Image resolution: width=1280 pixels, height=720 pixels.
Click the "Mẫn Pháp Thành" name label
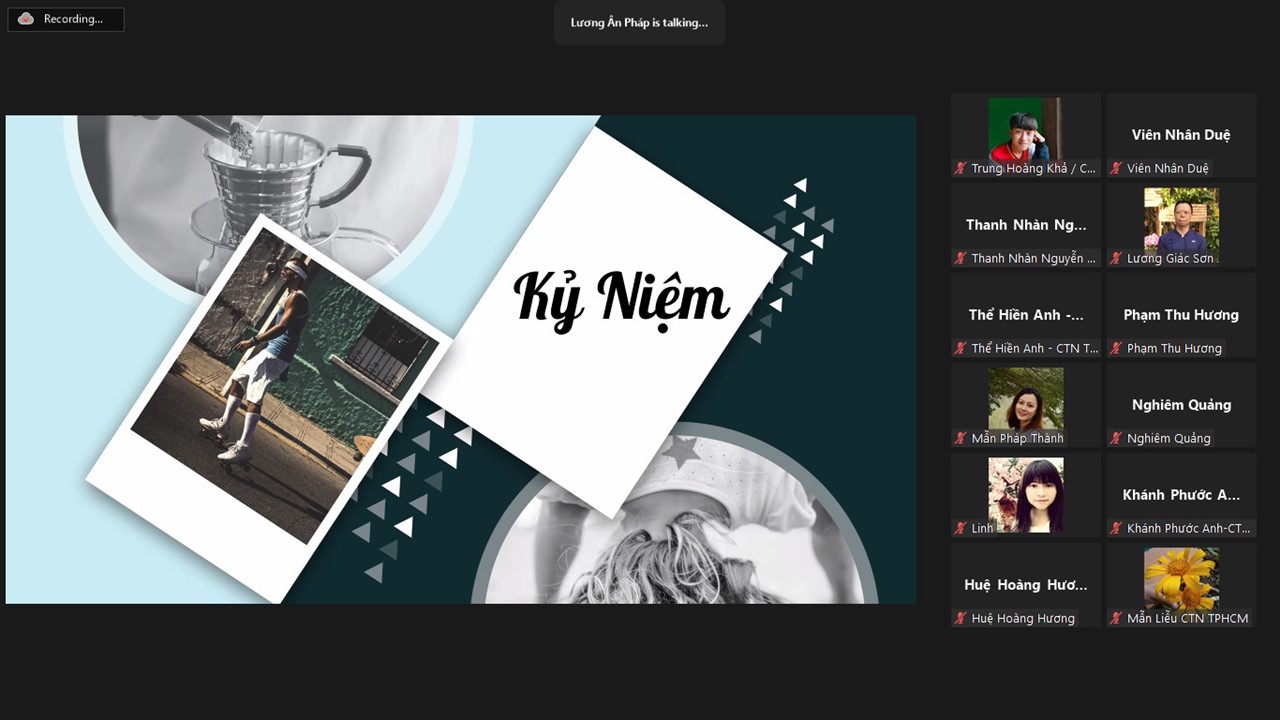(x=1017, y=438)
